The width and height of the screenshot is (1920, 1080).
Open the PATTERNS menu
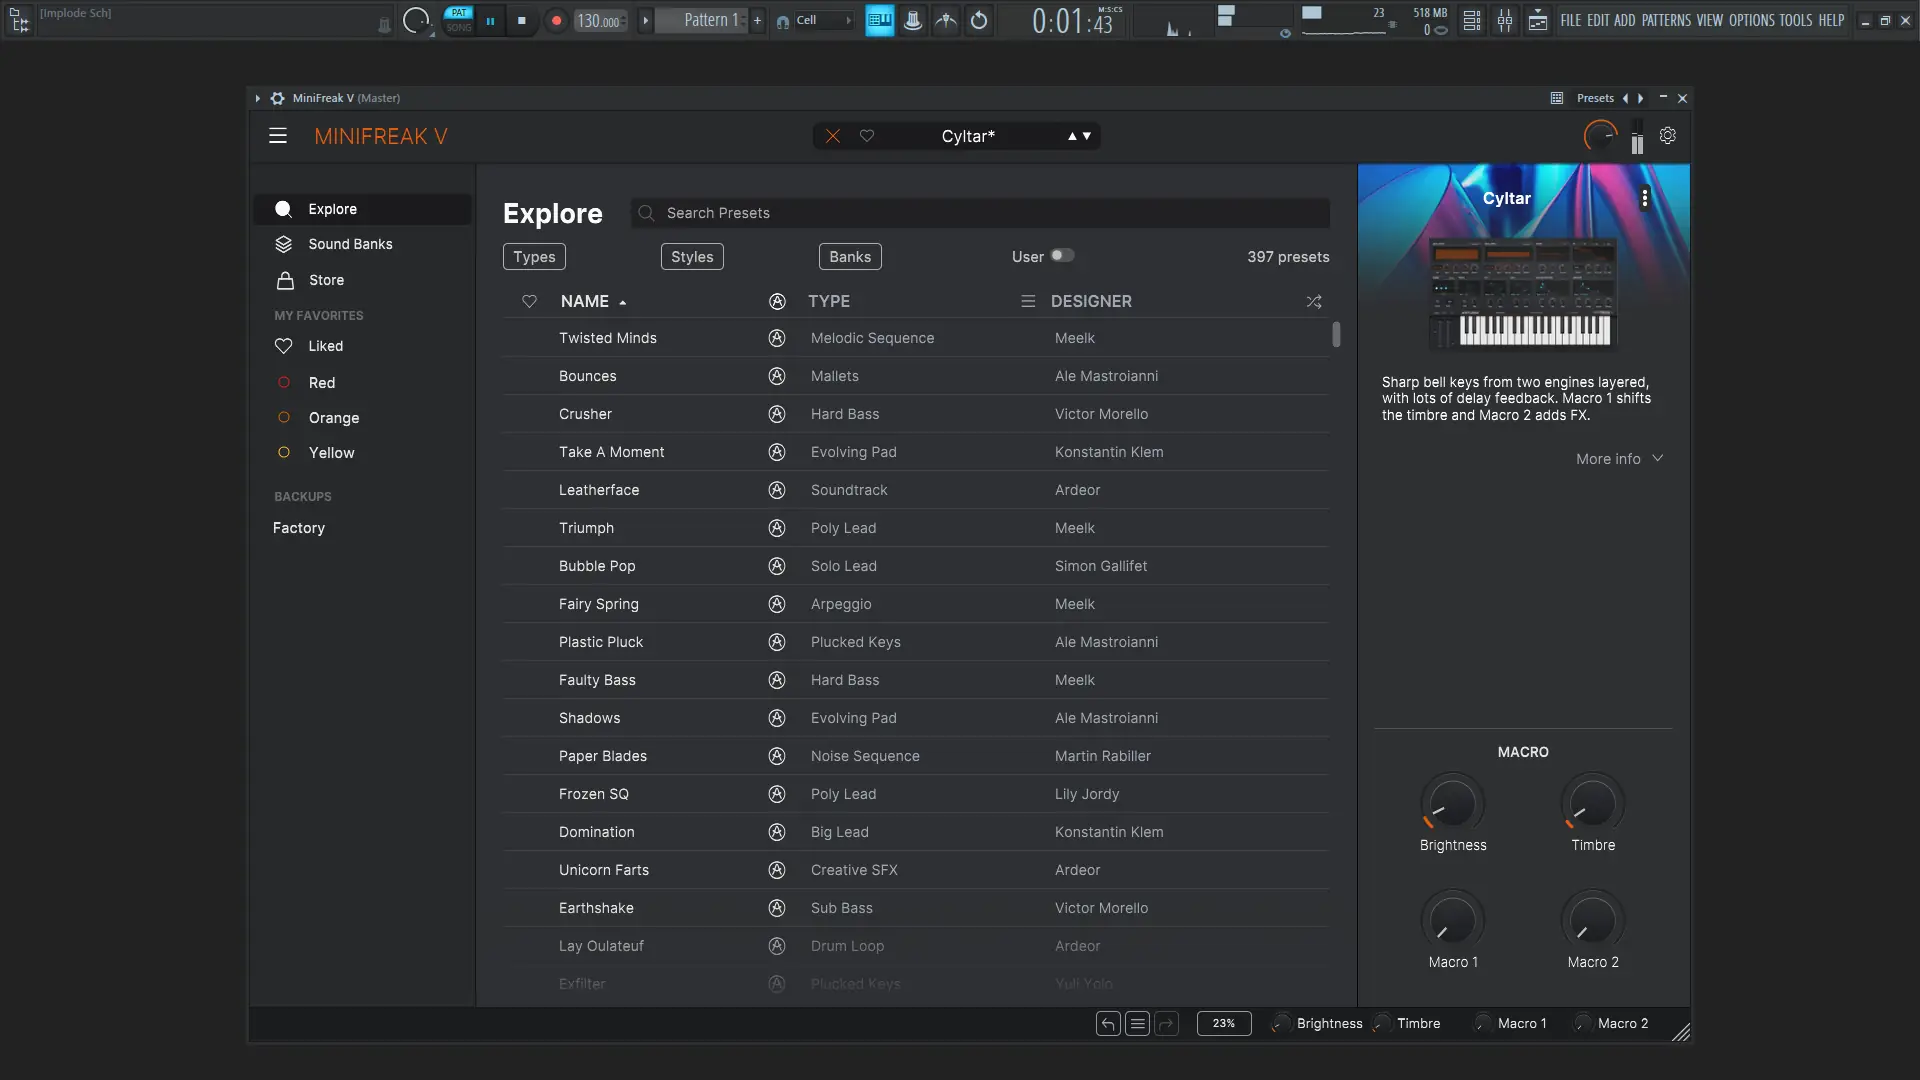(1666, 20)
